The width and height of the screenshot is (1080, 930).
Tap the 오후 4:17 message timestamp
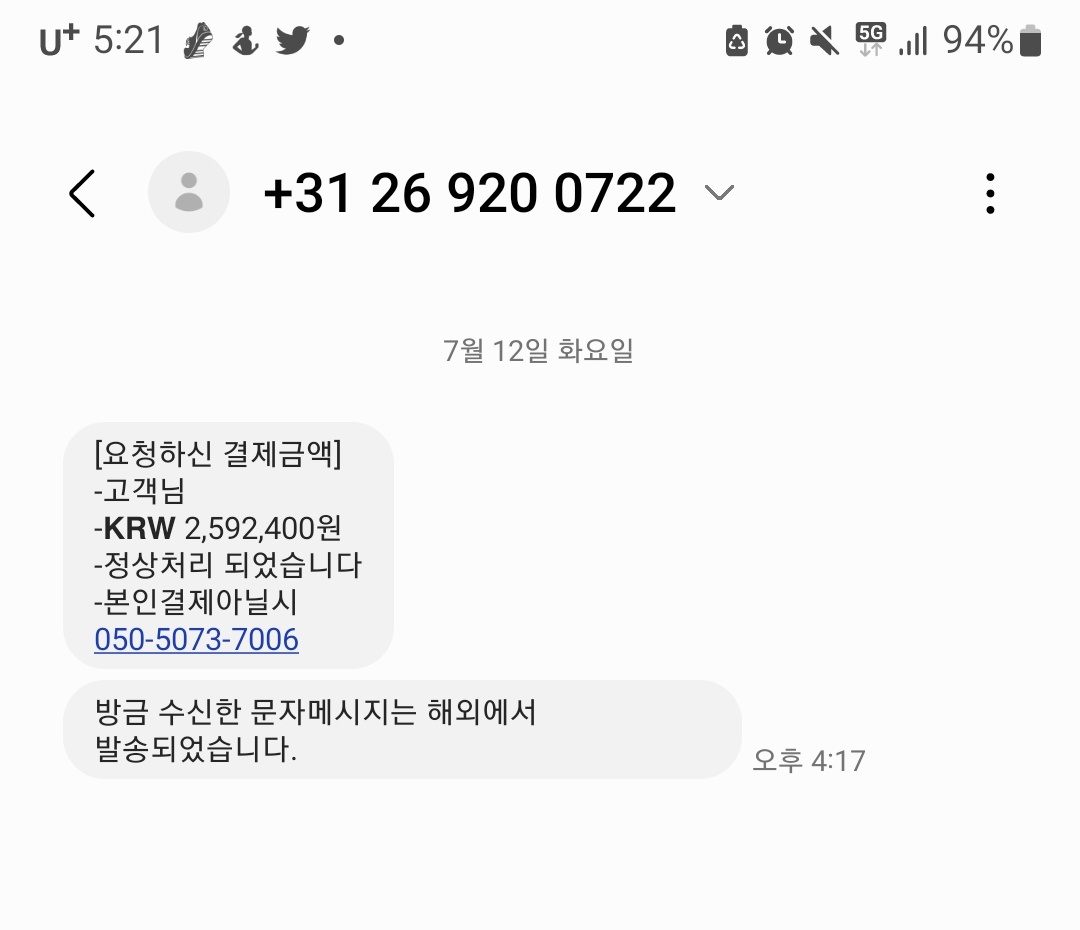pyautogui.click(x=809, y=761)
